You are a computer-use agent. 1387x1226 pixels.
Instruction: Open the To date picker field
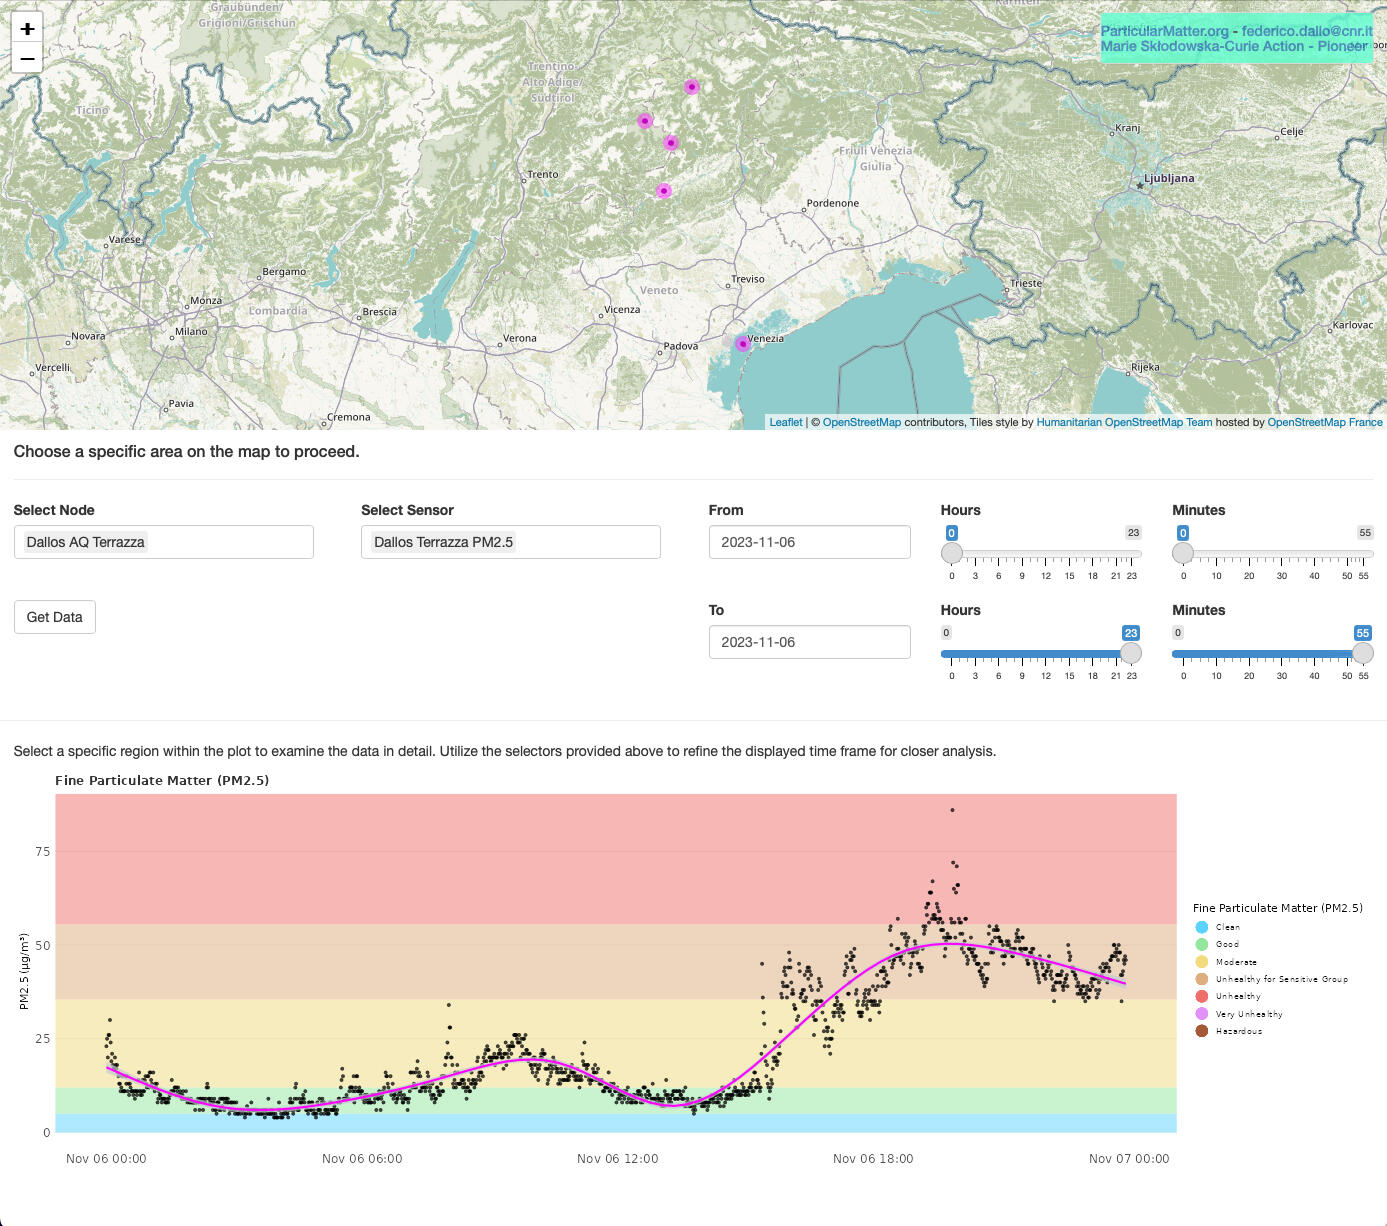(x=809, y=642)
